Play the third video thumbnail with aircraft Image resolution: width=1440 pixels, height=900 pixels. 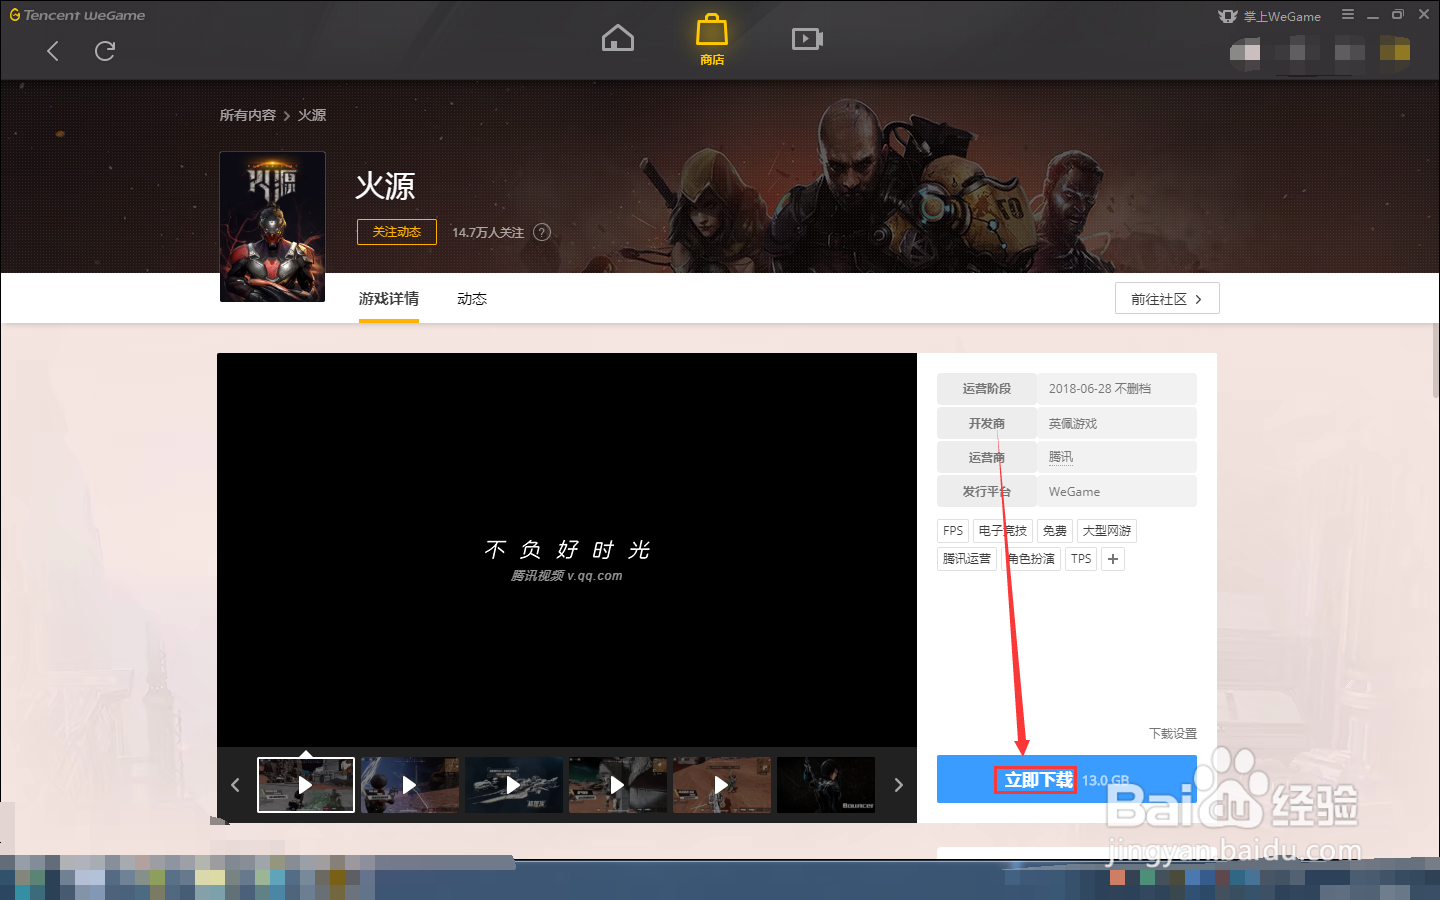click(x=514, y=785)
